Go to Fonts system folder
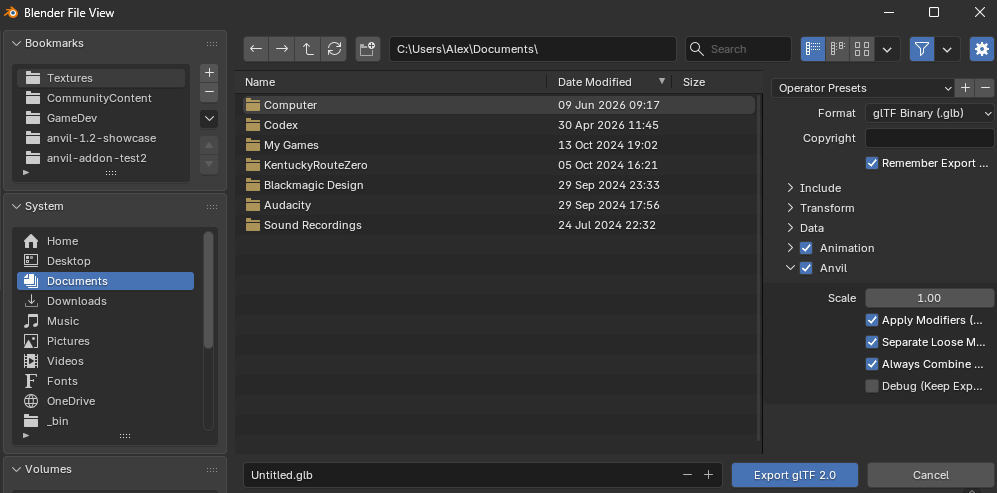Screen dimensions: 997x493 [106, 381]
